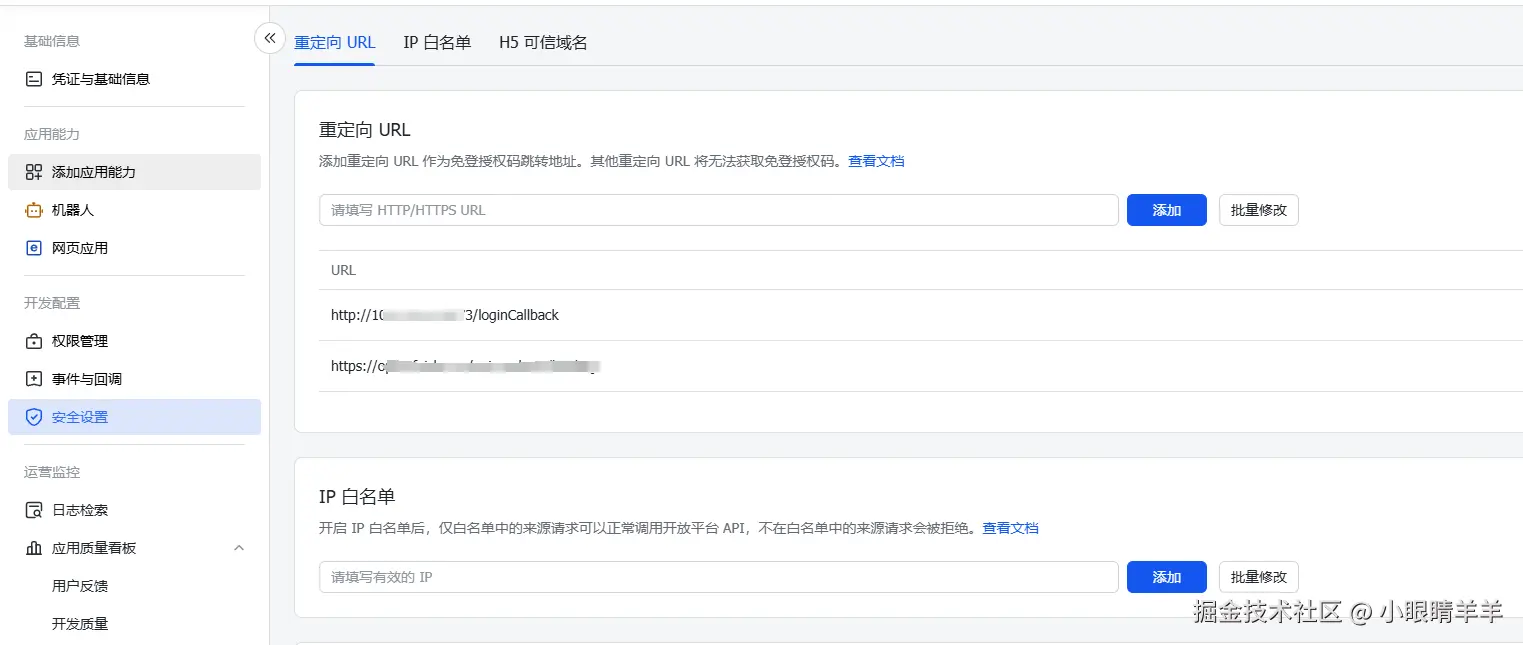1523x645 pixels.
Task: Click the loginCallback URL row
Action: click(x=921, y=315)
